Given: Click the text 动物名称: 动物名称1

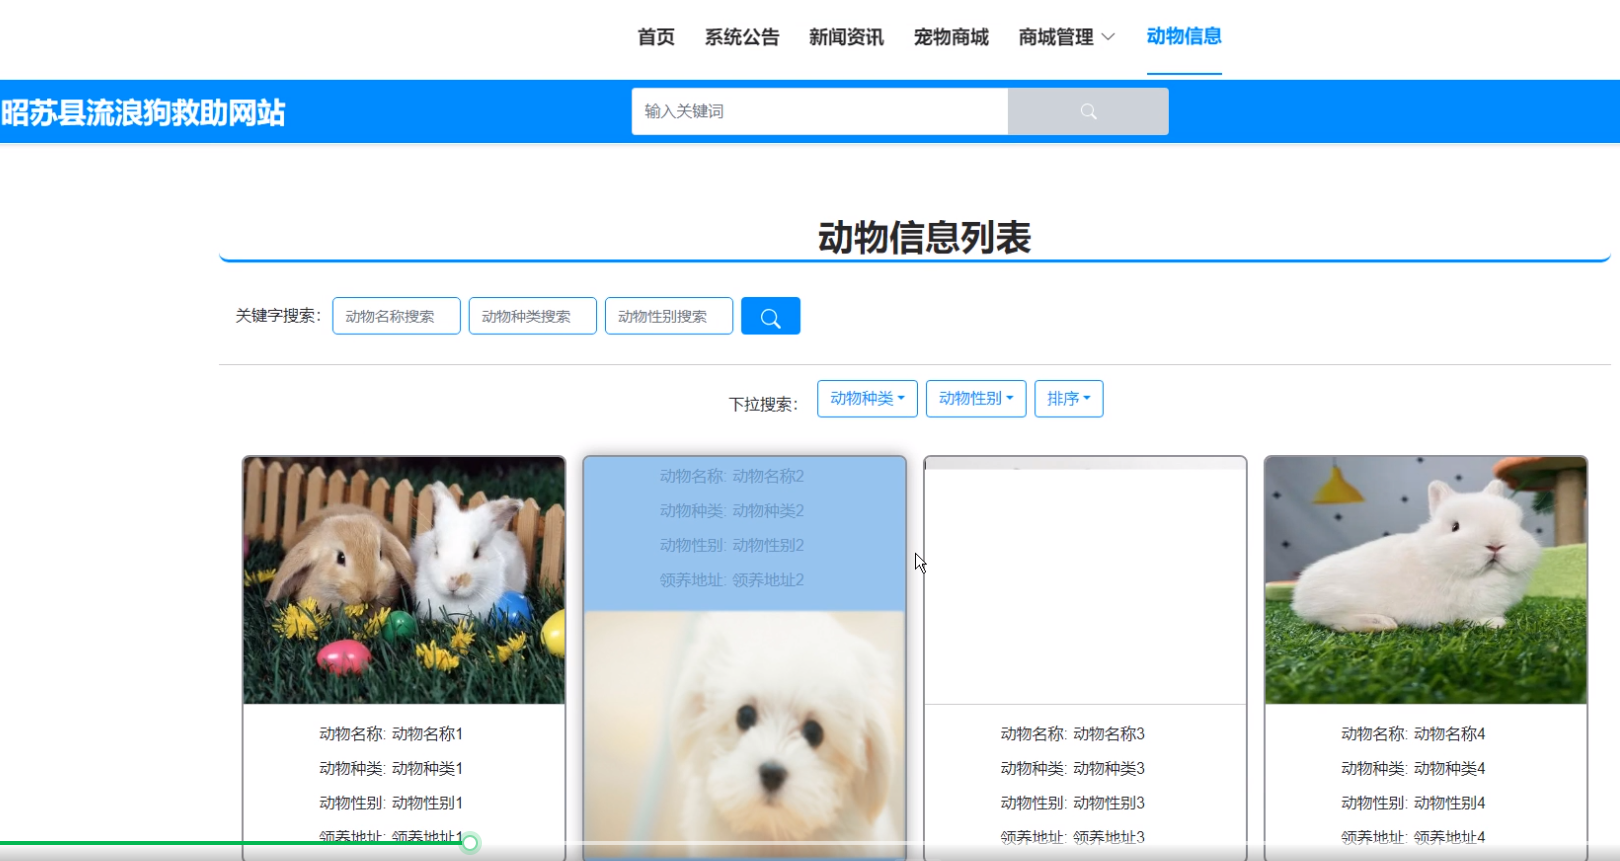Looking at the screenshot, I should tap(391, 734).
